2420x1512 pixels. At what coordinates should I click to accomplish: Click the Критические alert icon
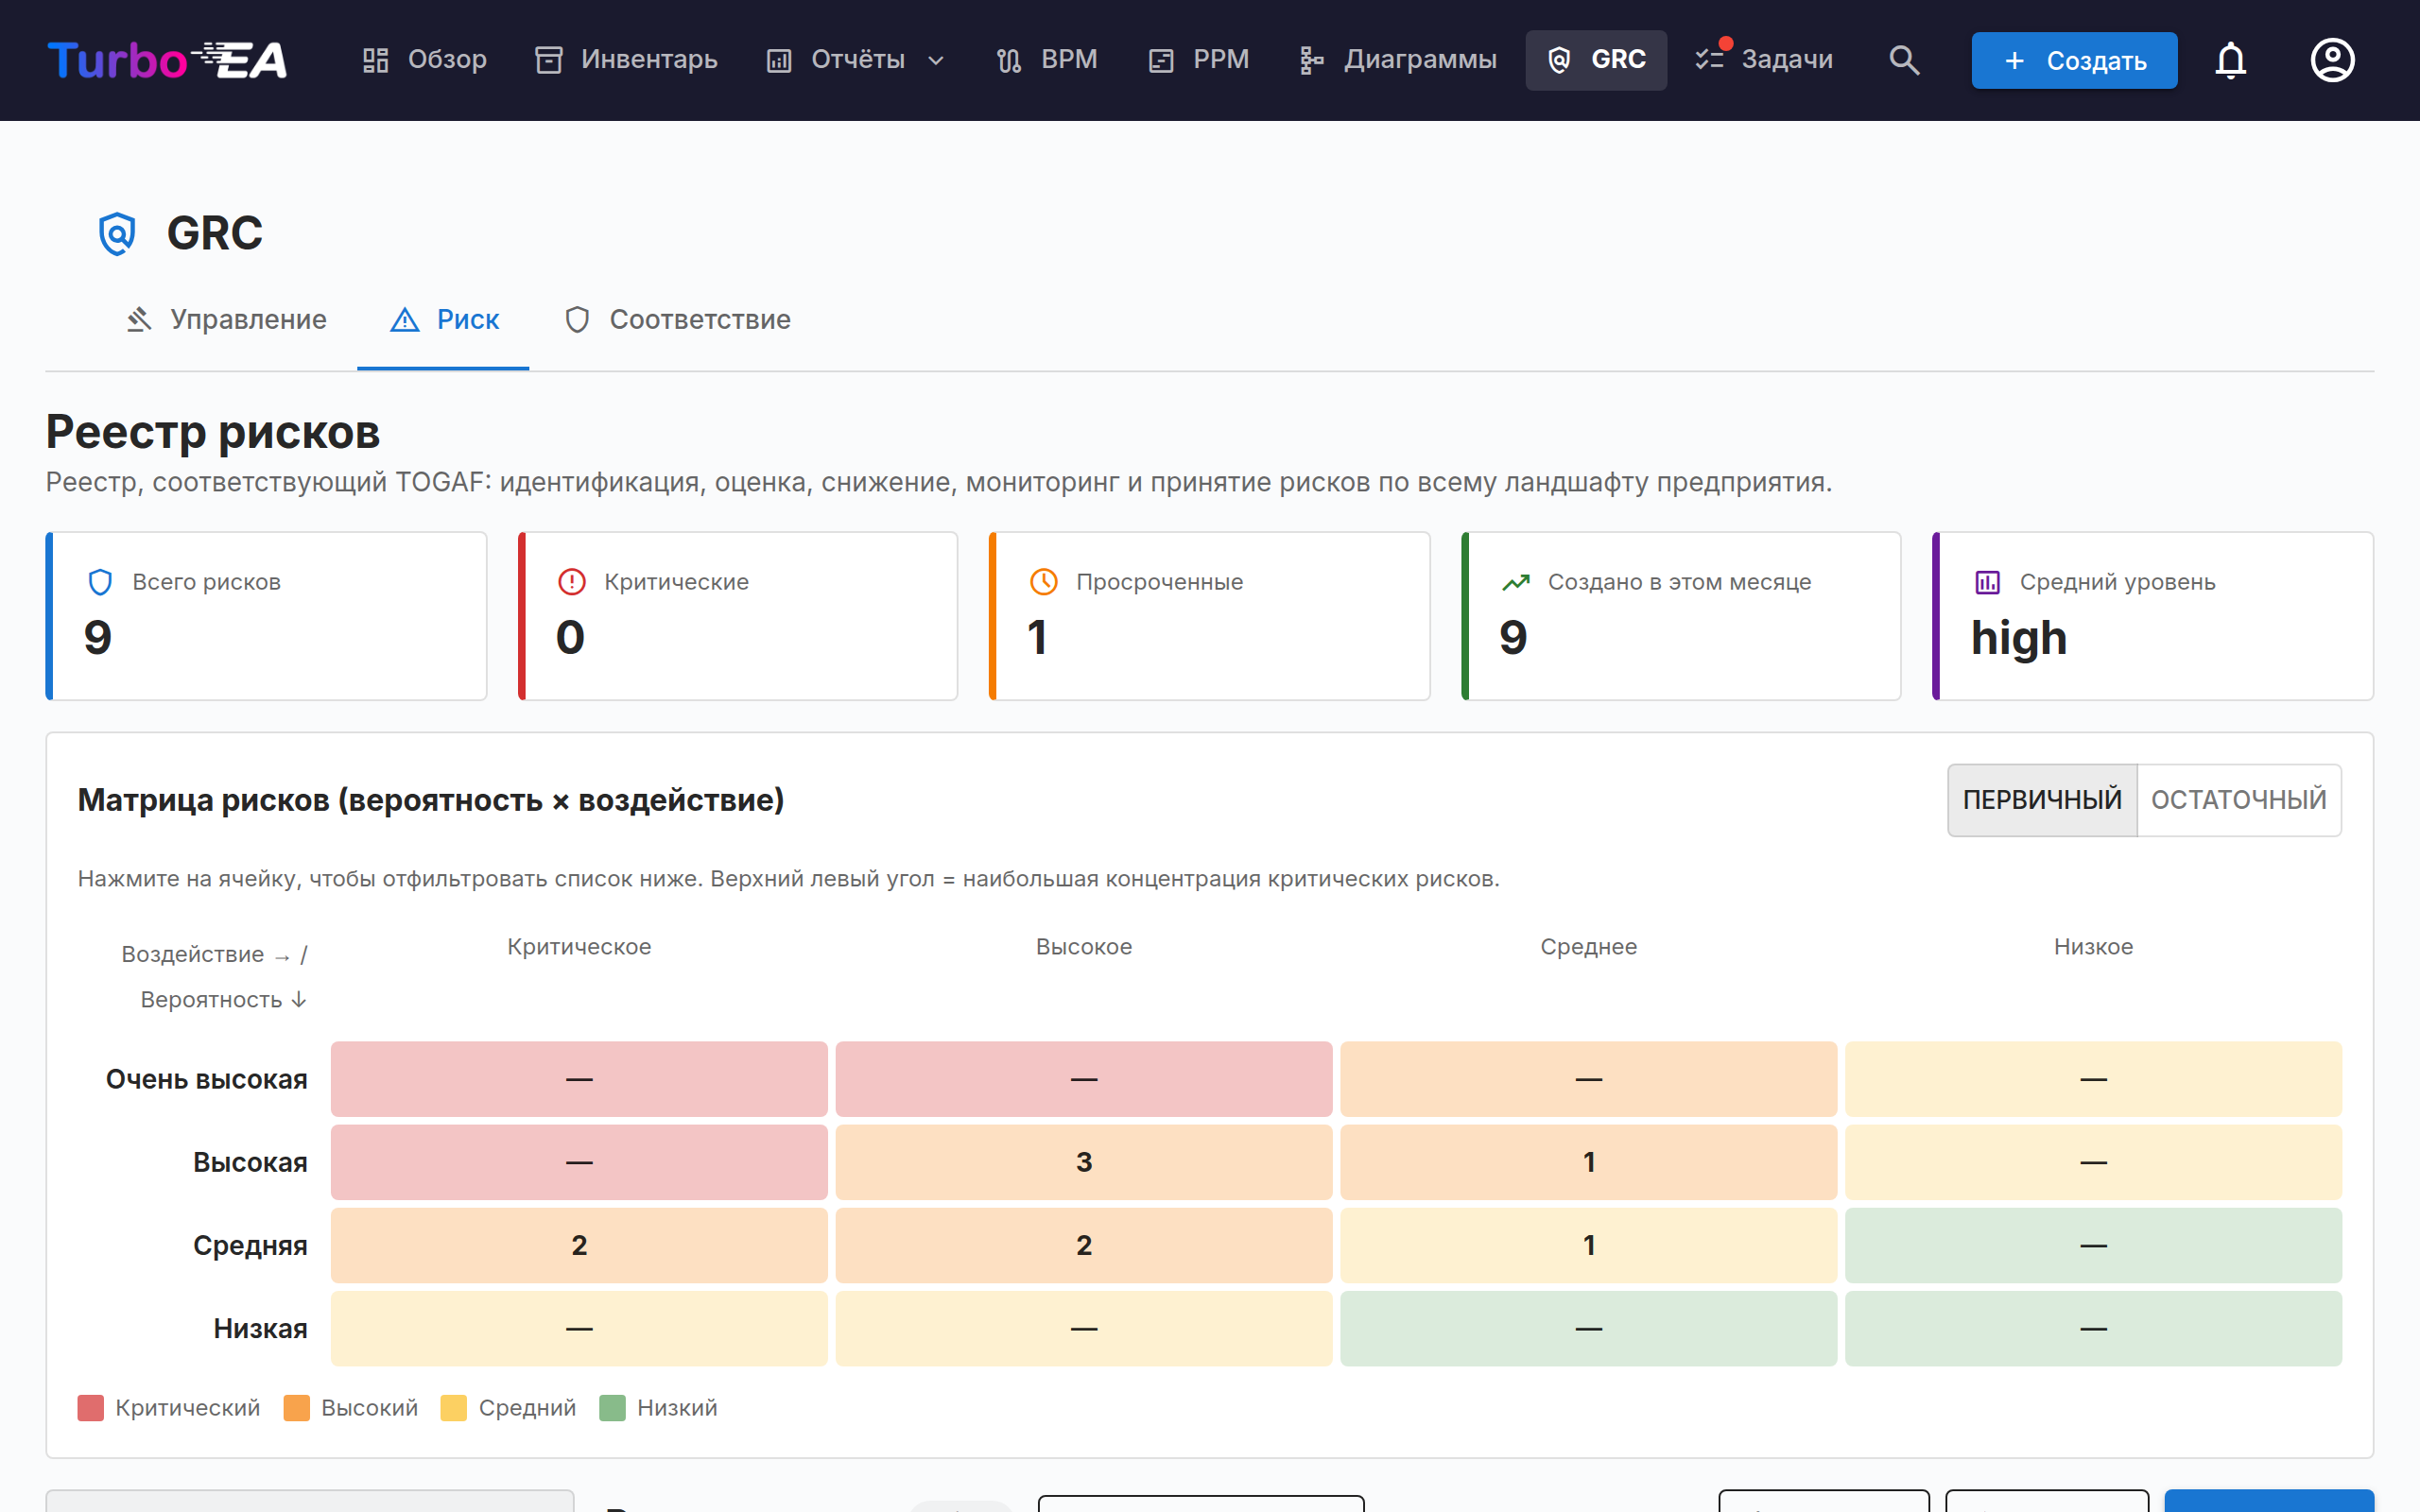(x=571, y=582)
